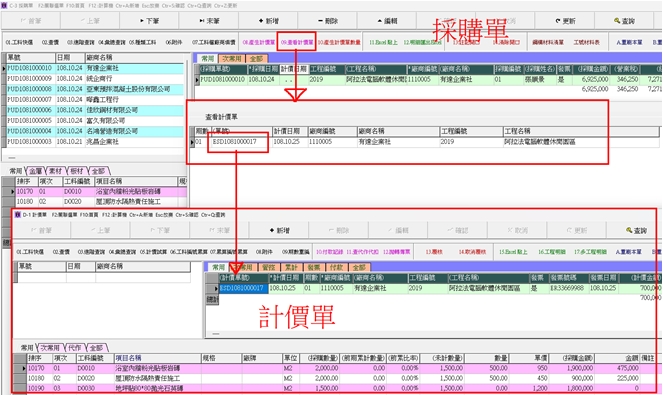Viewport: 663px width, 395px height.
Task: Select 板材 tab in 採購單 item list
Action: click(x=77, y=171)
